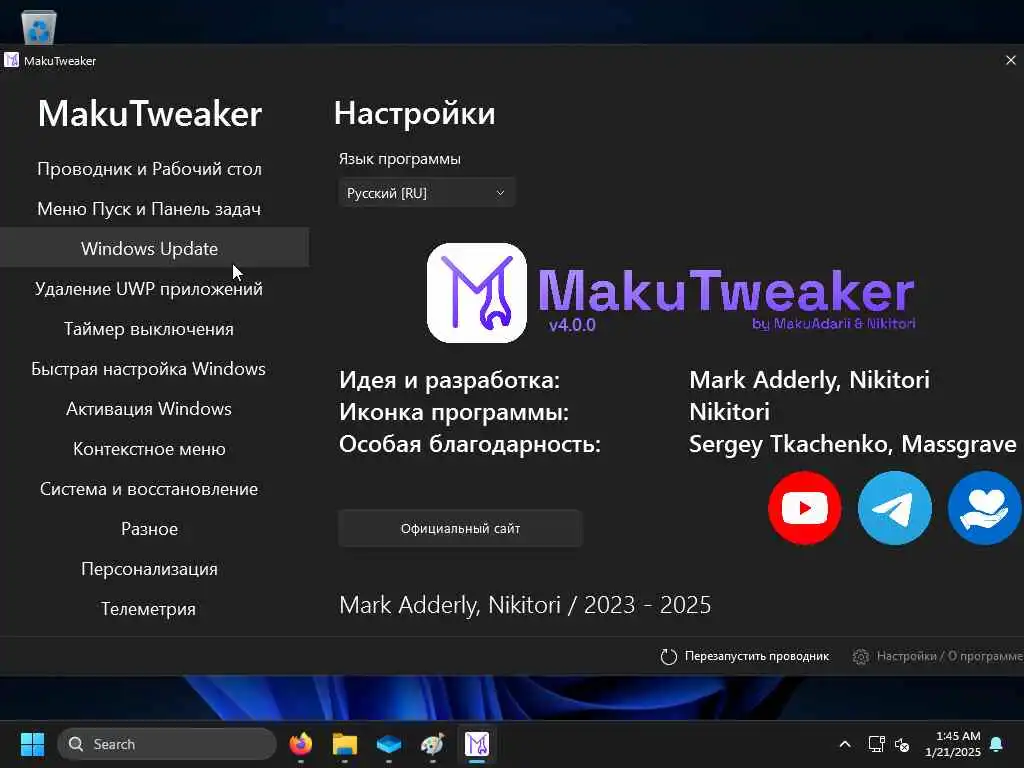Go to Таймер выключения section
Viewport: 1024px width, 768px height.
pos(149,329)
